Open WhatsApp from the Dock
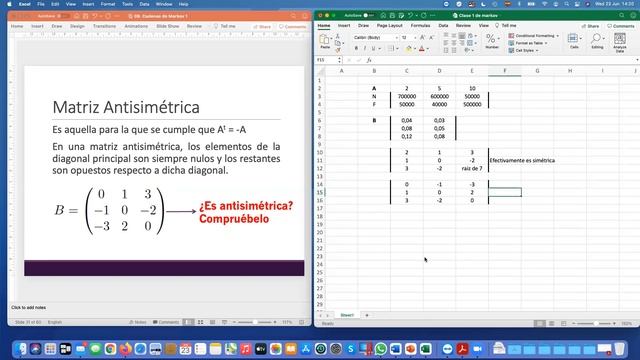Image resolution: width=640 pixels, height=360 pixels. pos(380,349)
